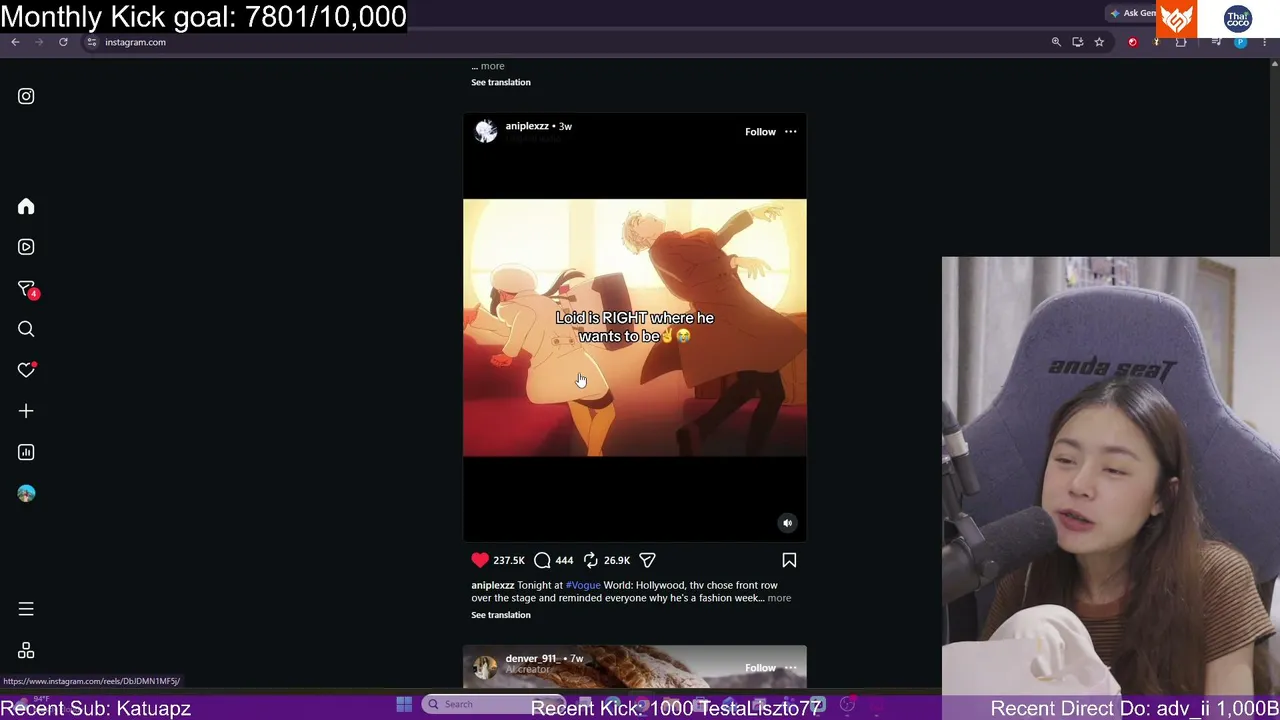Viewport: 1280px width, 720px height.
Task: Reload the Instagram page
Action: [x=63, y=42]
